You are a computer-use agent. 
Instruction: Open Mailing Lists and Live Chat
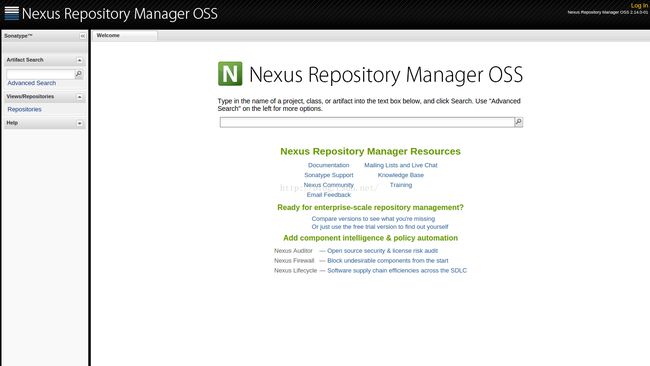(400, 165)
